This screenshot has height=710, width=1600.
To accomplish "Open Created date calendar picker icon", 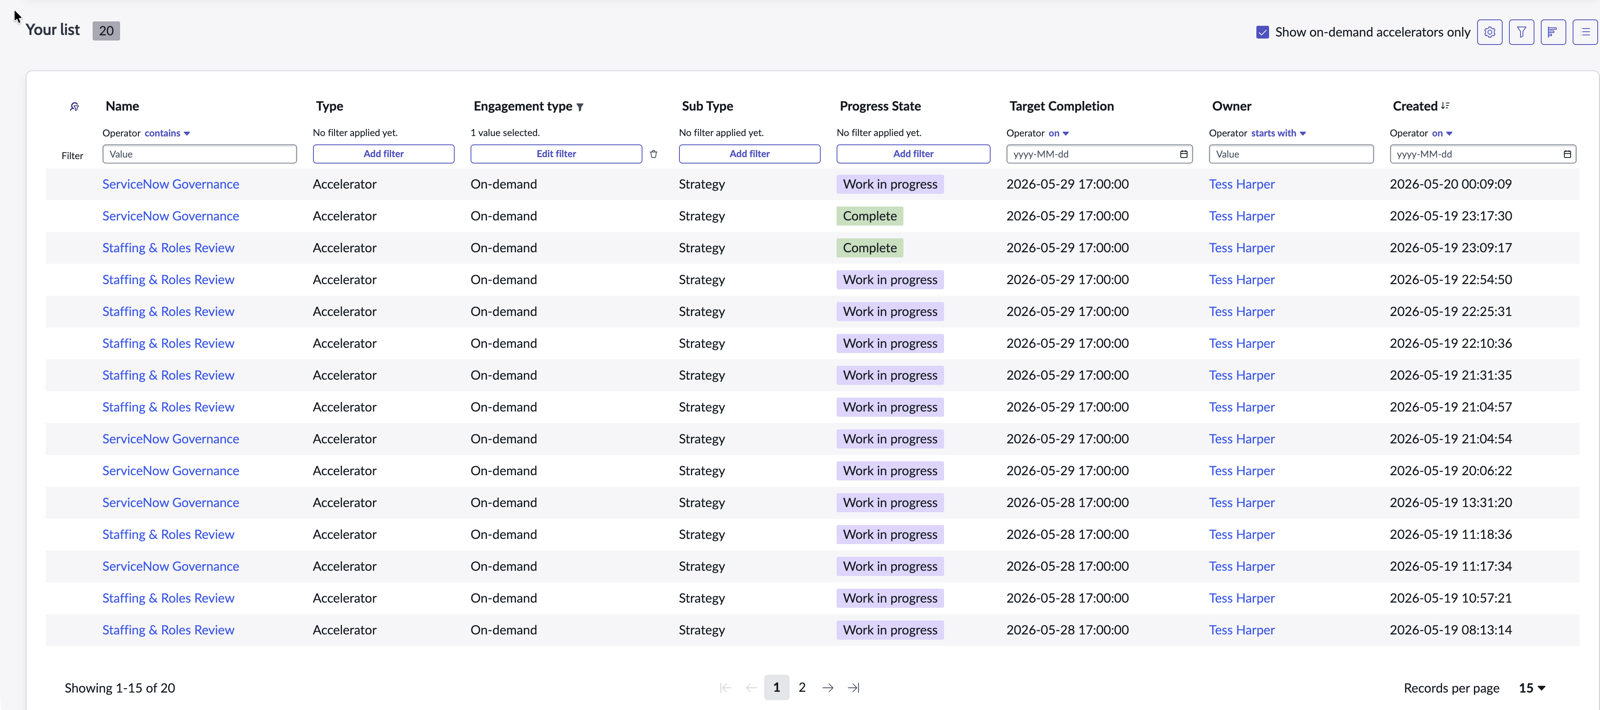I will 1567,154.
